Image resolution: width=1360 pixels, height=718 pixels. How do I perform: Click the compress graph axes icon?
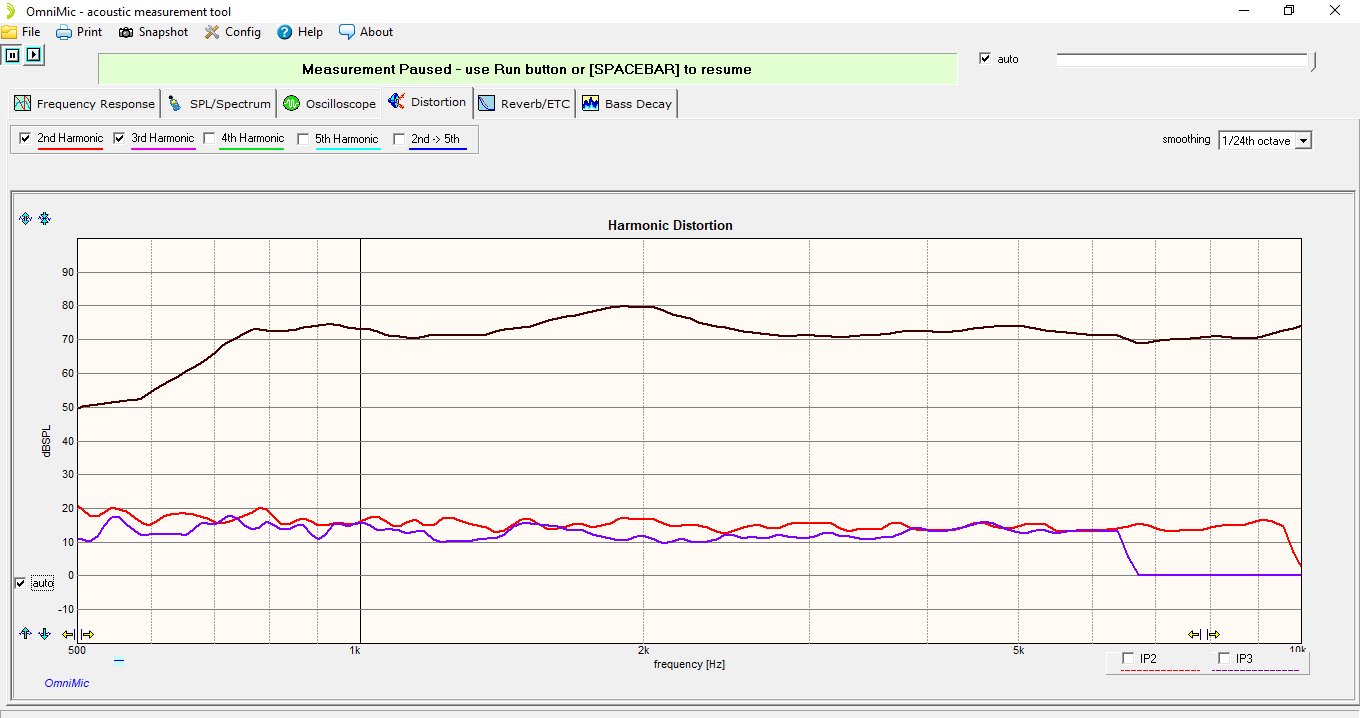44,218
